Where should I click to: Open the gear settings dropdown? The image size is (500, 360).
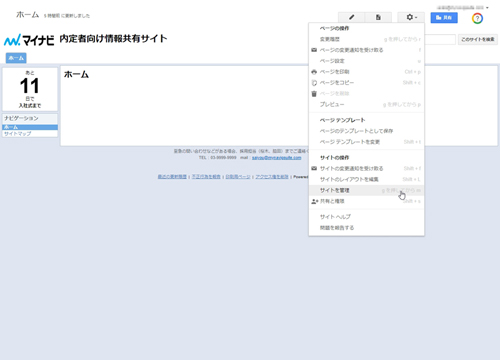pos(411,17)
